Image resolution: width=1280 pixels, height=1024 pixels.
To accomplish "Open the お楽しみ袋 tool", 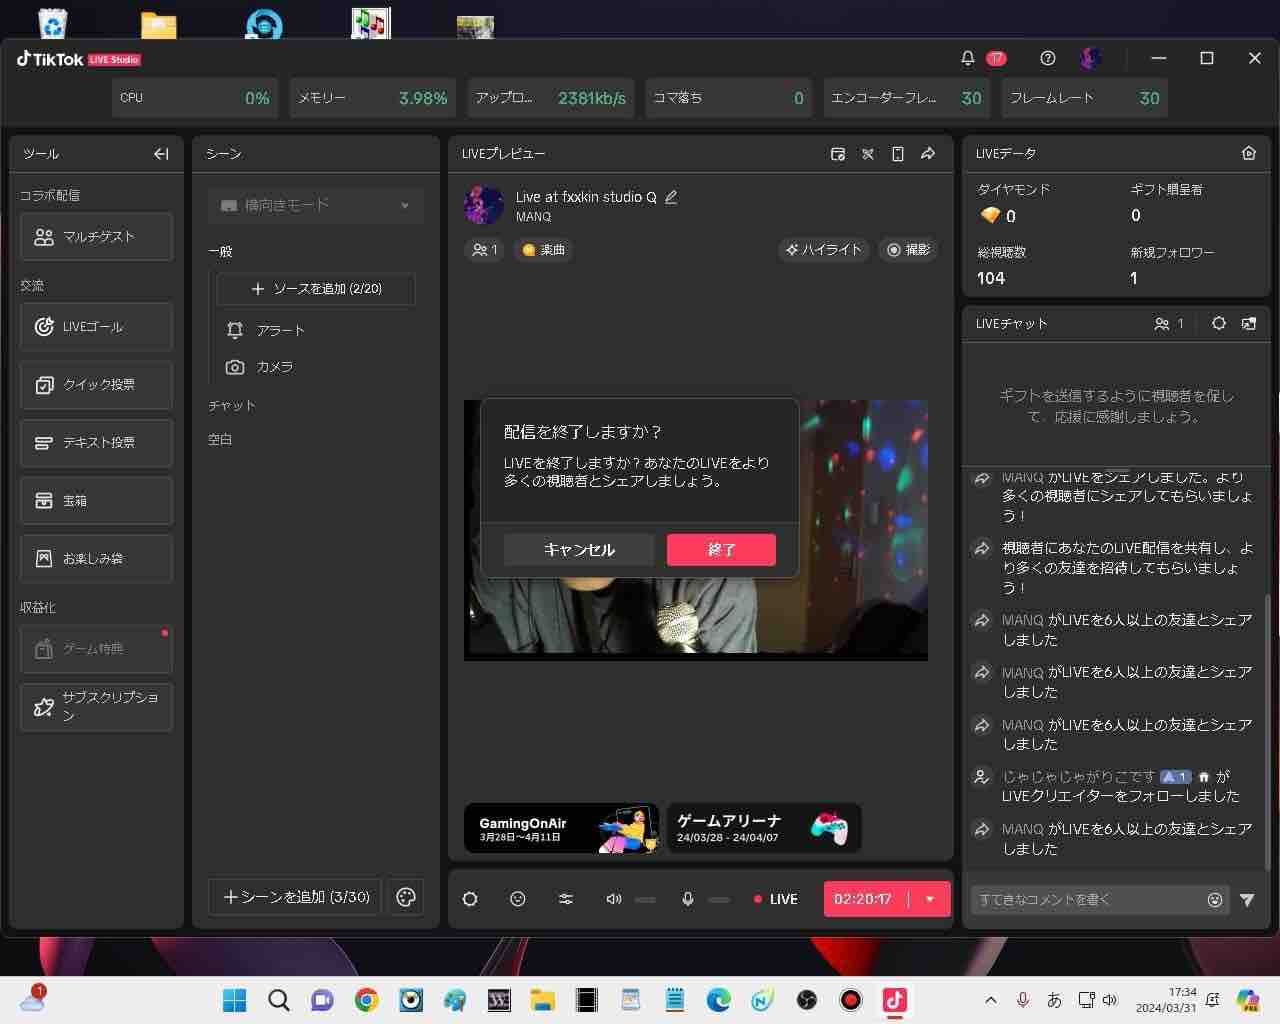I will 96,559.
